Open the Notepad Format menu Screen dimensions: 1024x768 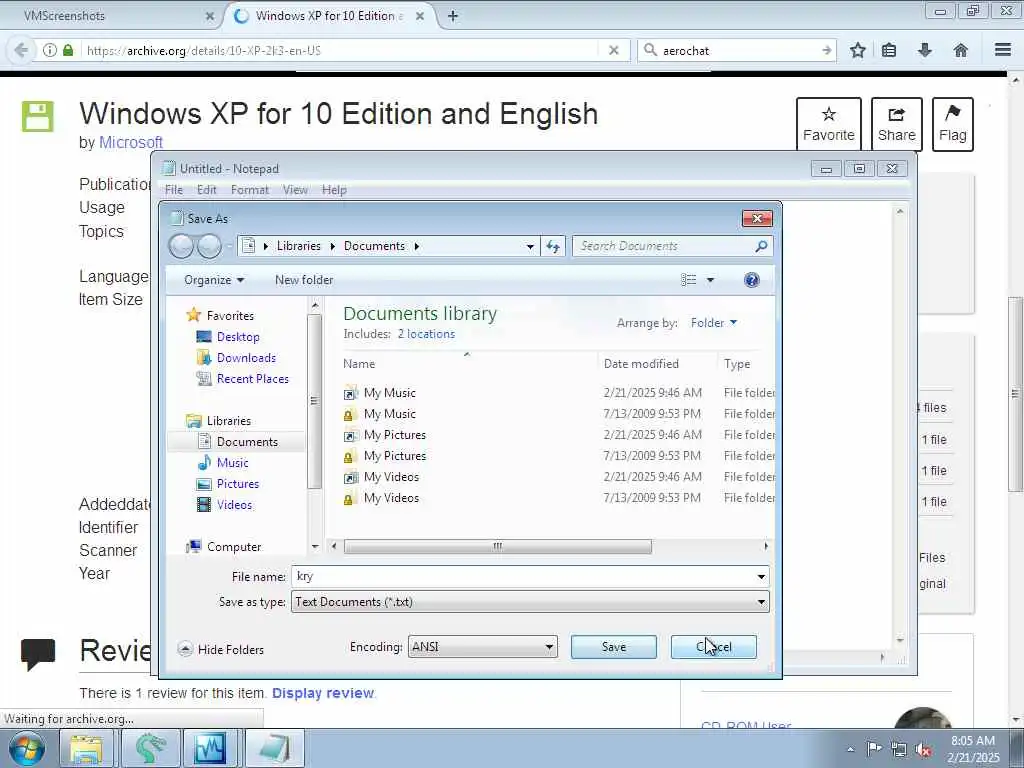tap(249, 190)
